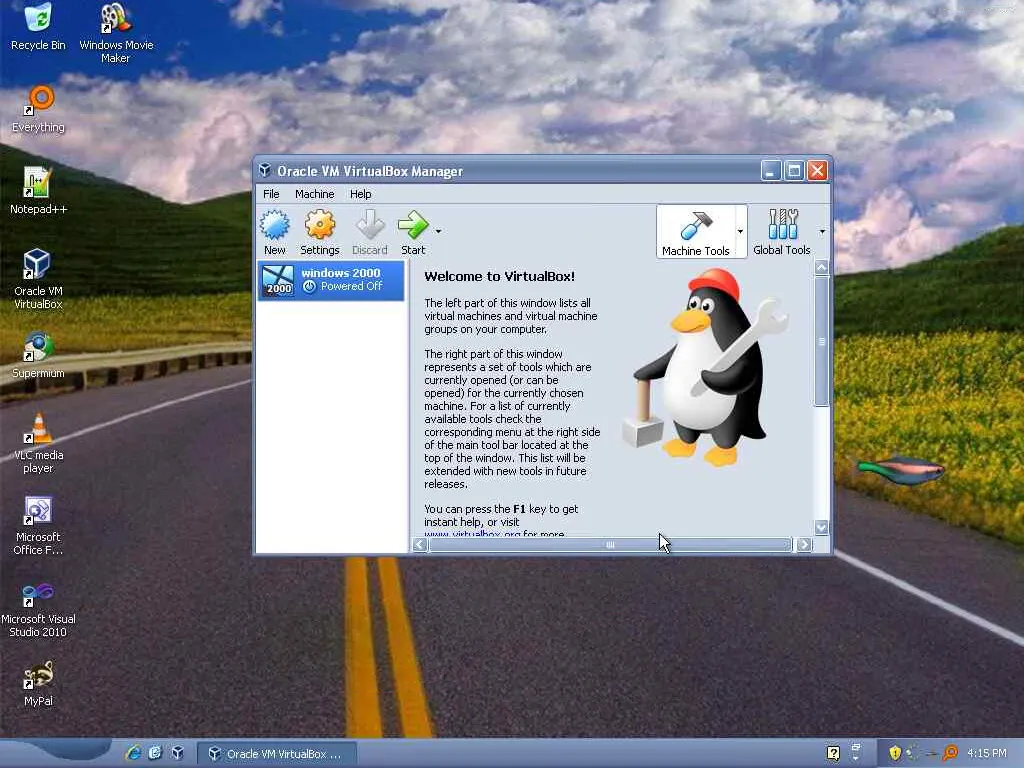Maximize the VirtualBox Manager window
This screenshot has width=1024, height=768.
(x=794, y=171)
